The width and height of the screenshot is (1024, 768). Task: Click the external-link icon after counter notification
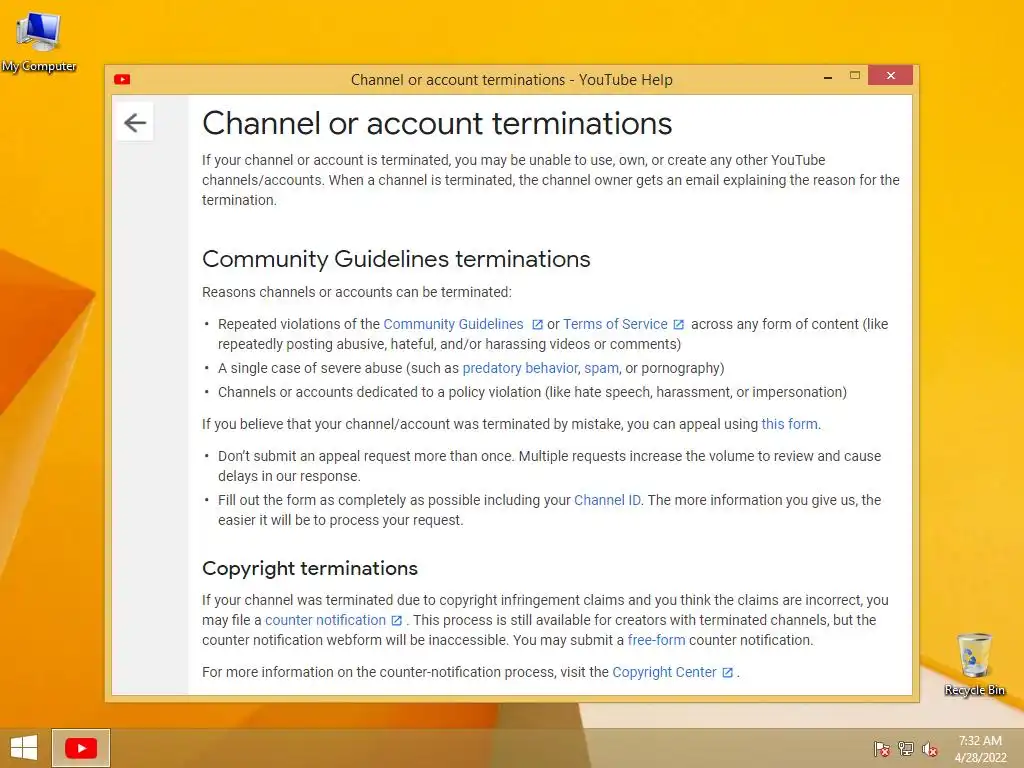396,620
